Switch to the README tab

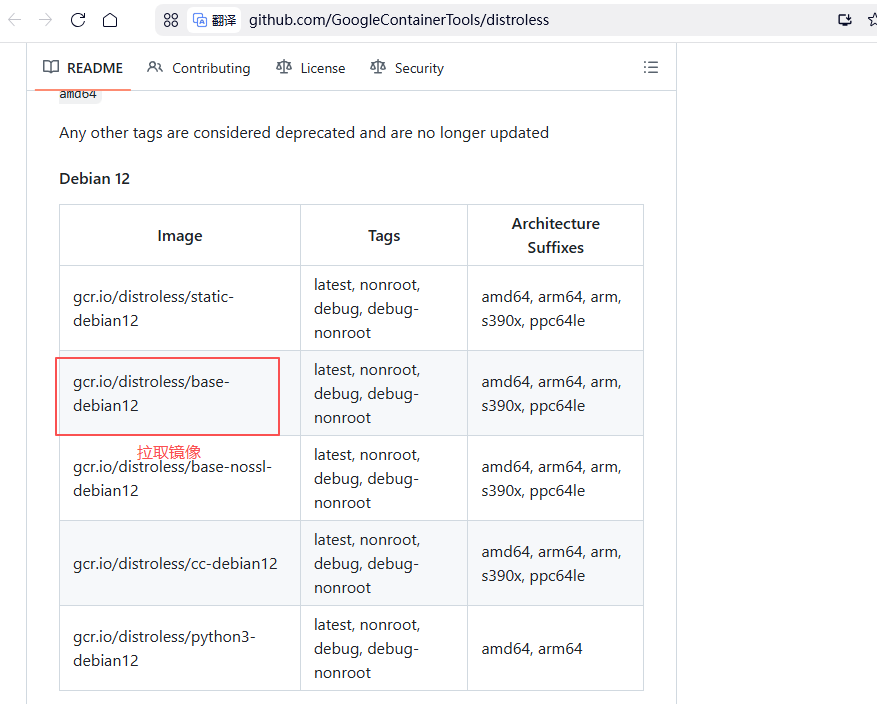click(83, 68)
